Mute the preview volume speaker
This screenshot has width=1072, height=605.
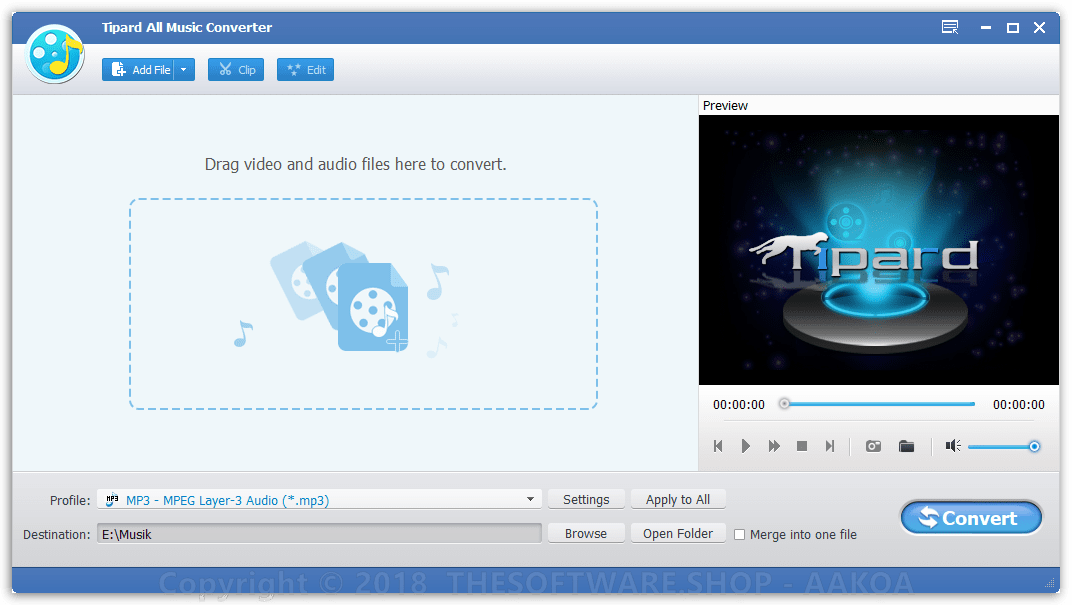[951, 446]
